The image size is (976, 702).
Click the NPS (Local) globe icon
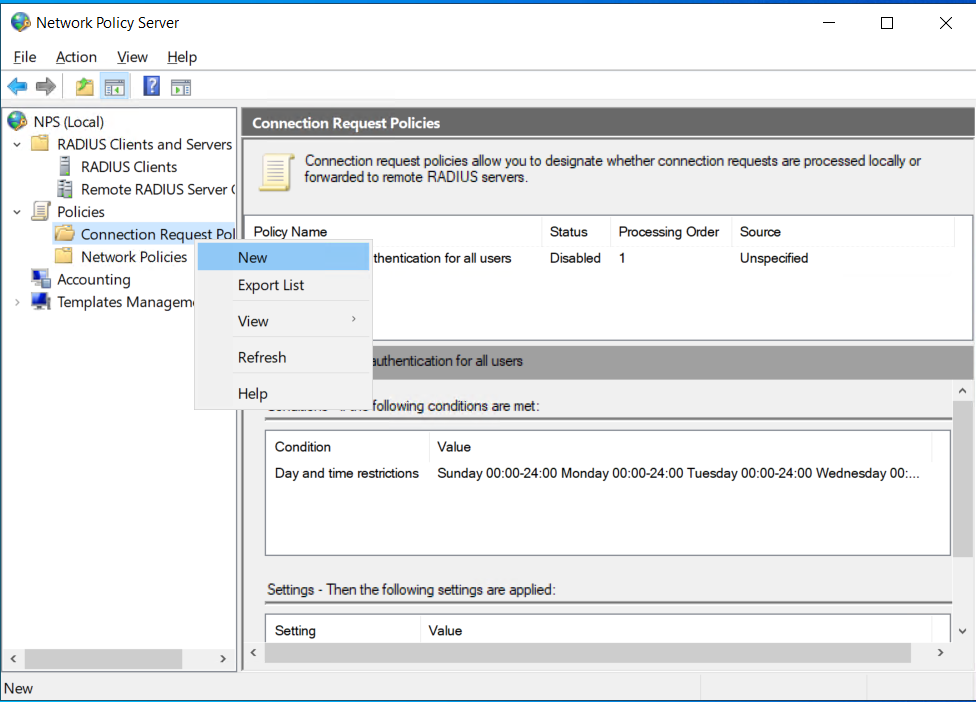point(17,121)
